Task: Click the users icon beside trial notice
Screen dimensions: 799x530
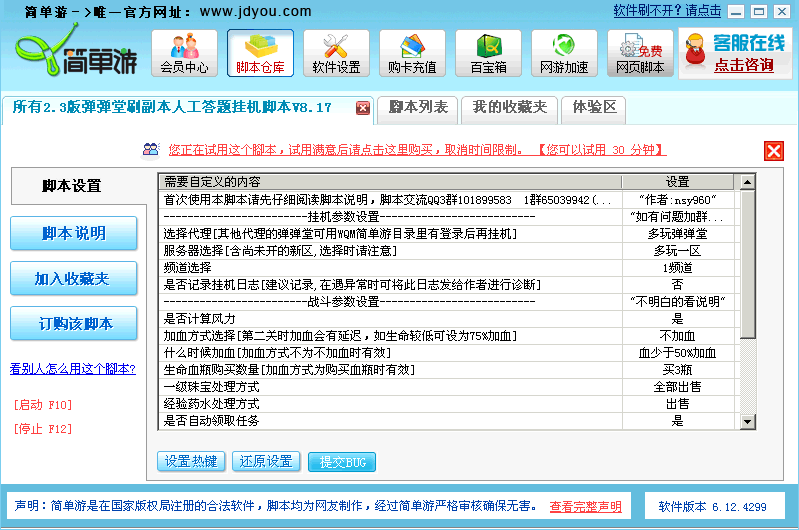Action: coord(150,150)
